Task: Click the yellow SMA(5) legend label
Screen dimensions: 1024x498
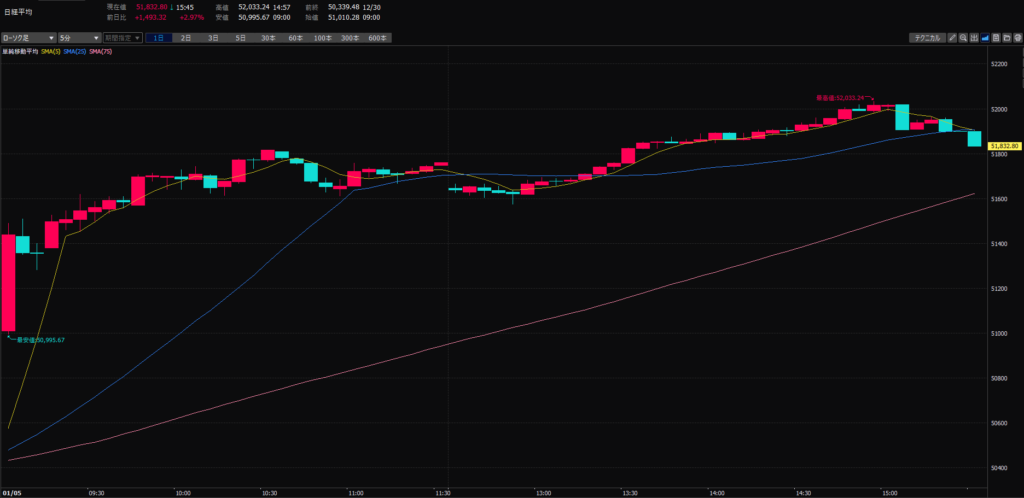Action: coord(51,50)
